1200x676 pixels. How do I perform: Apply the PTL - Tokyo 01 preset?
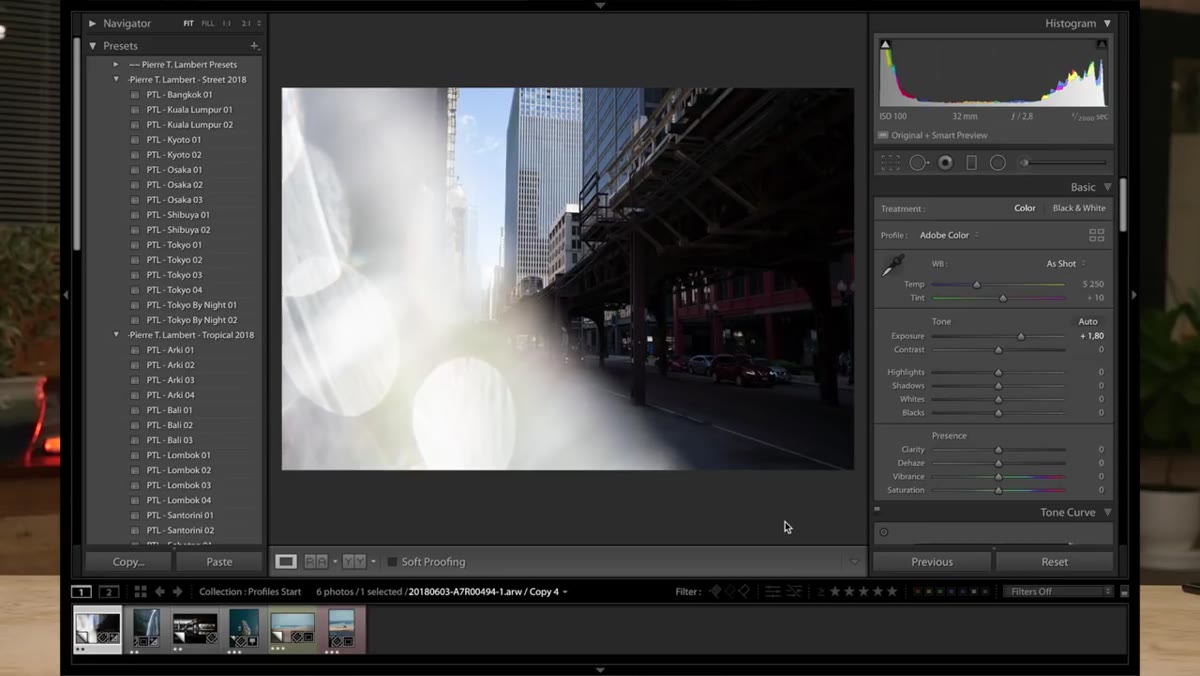174,245
